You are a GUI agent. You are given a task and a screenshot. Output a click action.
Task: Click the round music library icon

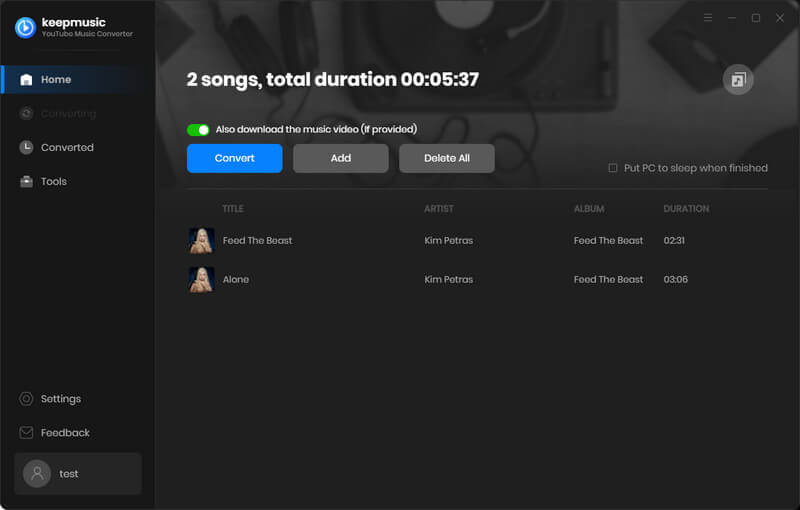pyautogui.click(x=738, y=80)
